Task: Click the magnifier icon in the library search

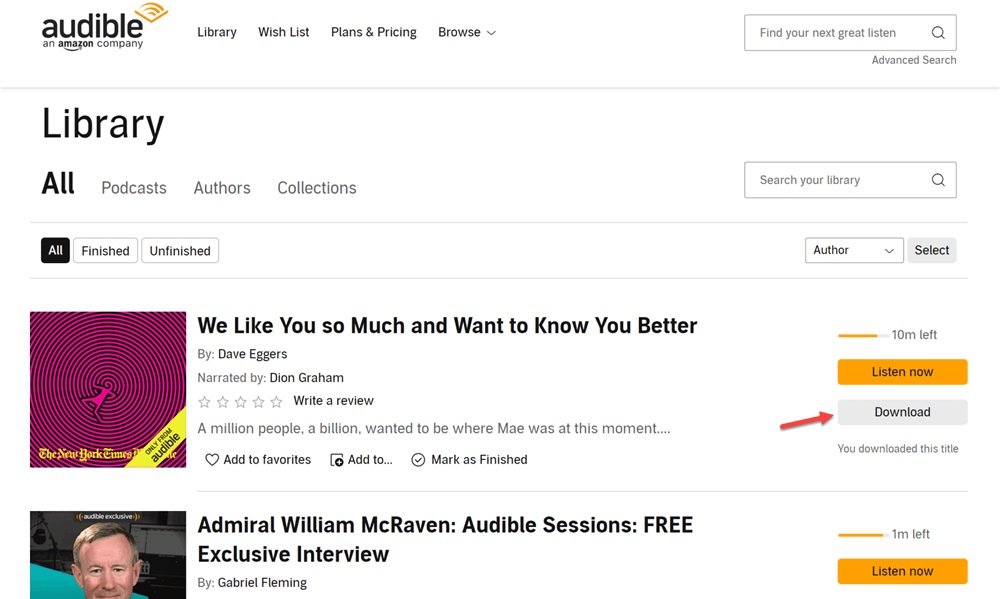Action: coord(938,180)
